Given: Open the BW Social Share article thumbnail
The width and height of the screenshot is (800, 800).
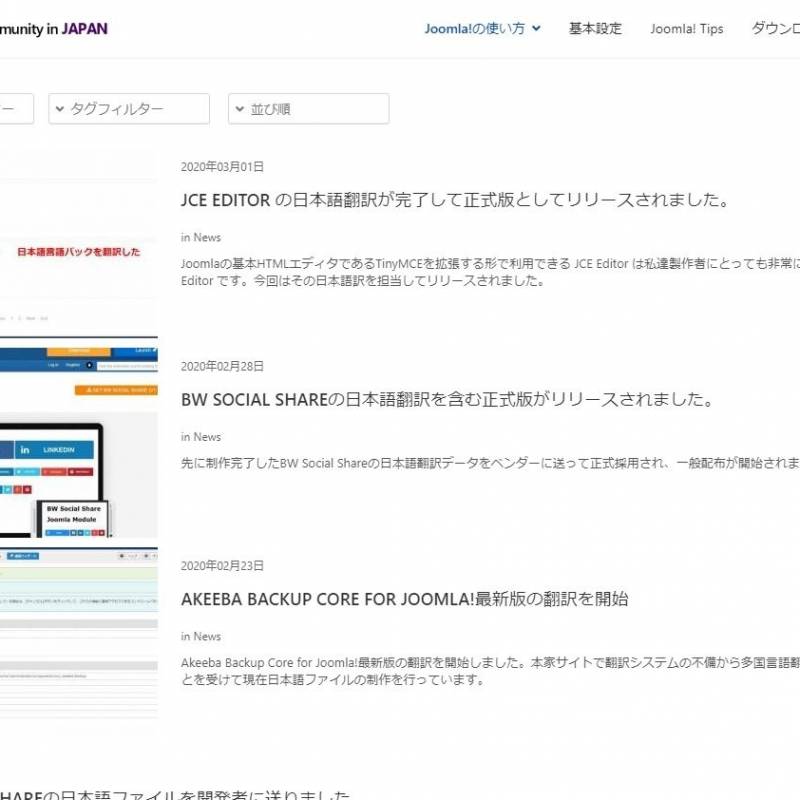Looking at the screenshot, I should click(x=78, y=443).
